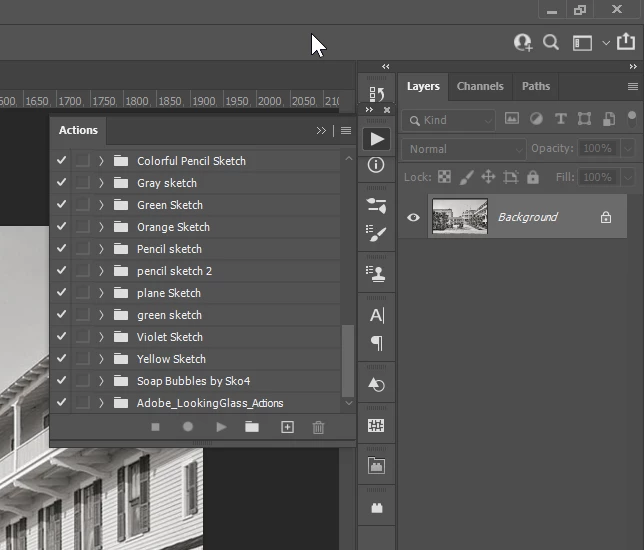The width and height of the screenshot is (644, 550).
Task: Toggle layer filtering on/off switch
Action: tap(632, 119)
